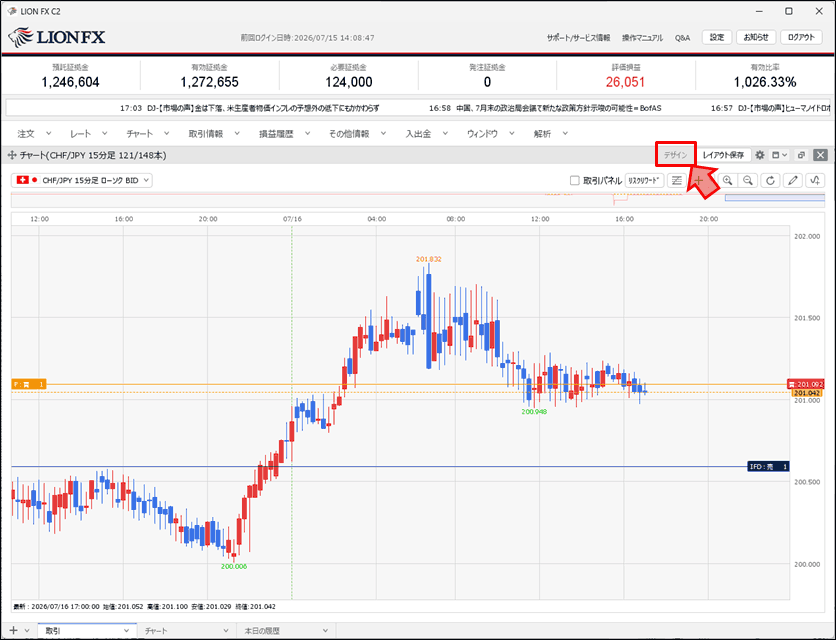Click the move handle beside chart title

pos(12,155)
